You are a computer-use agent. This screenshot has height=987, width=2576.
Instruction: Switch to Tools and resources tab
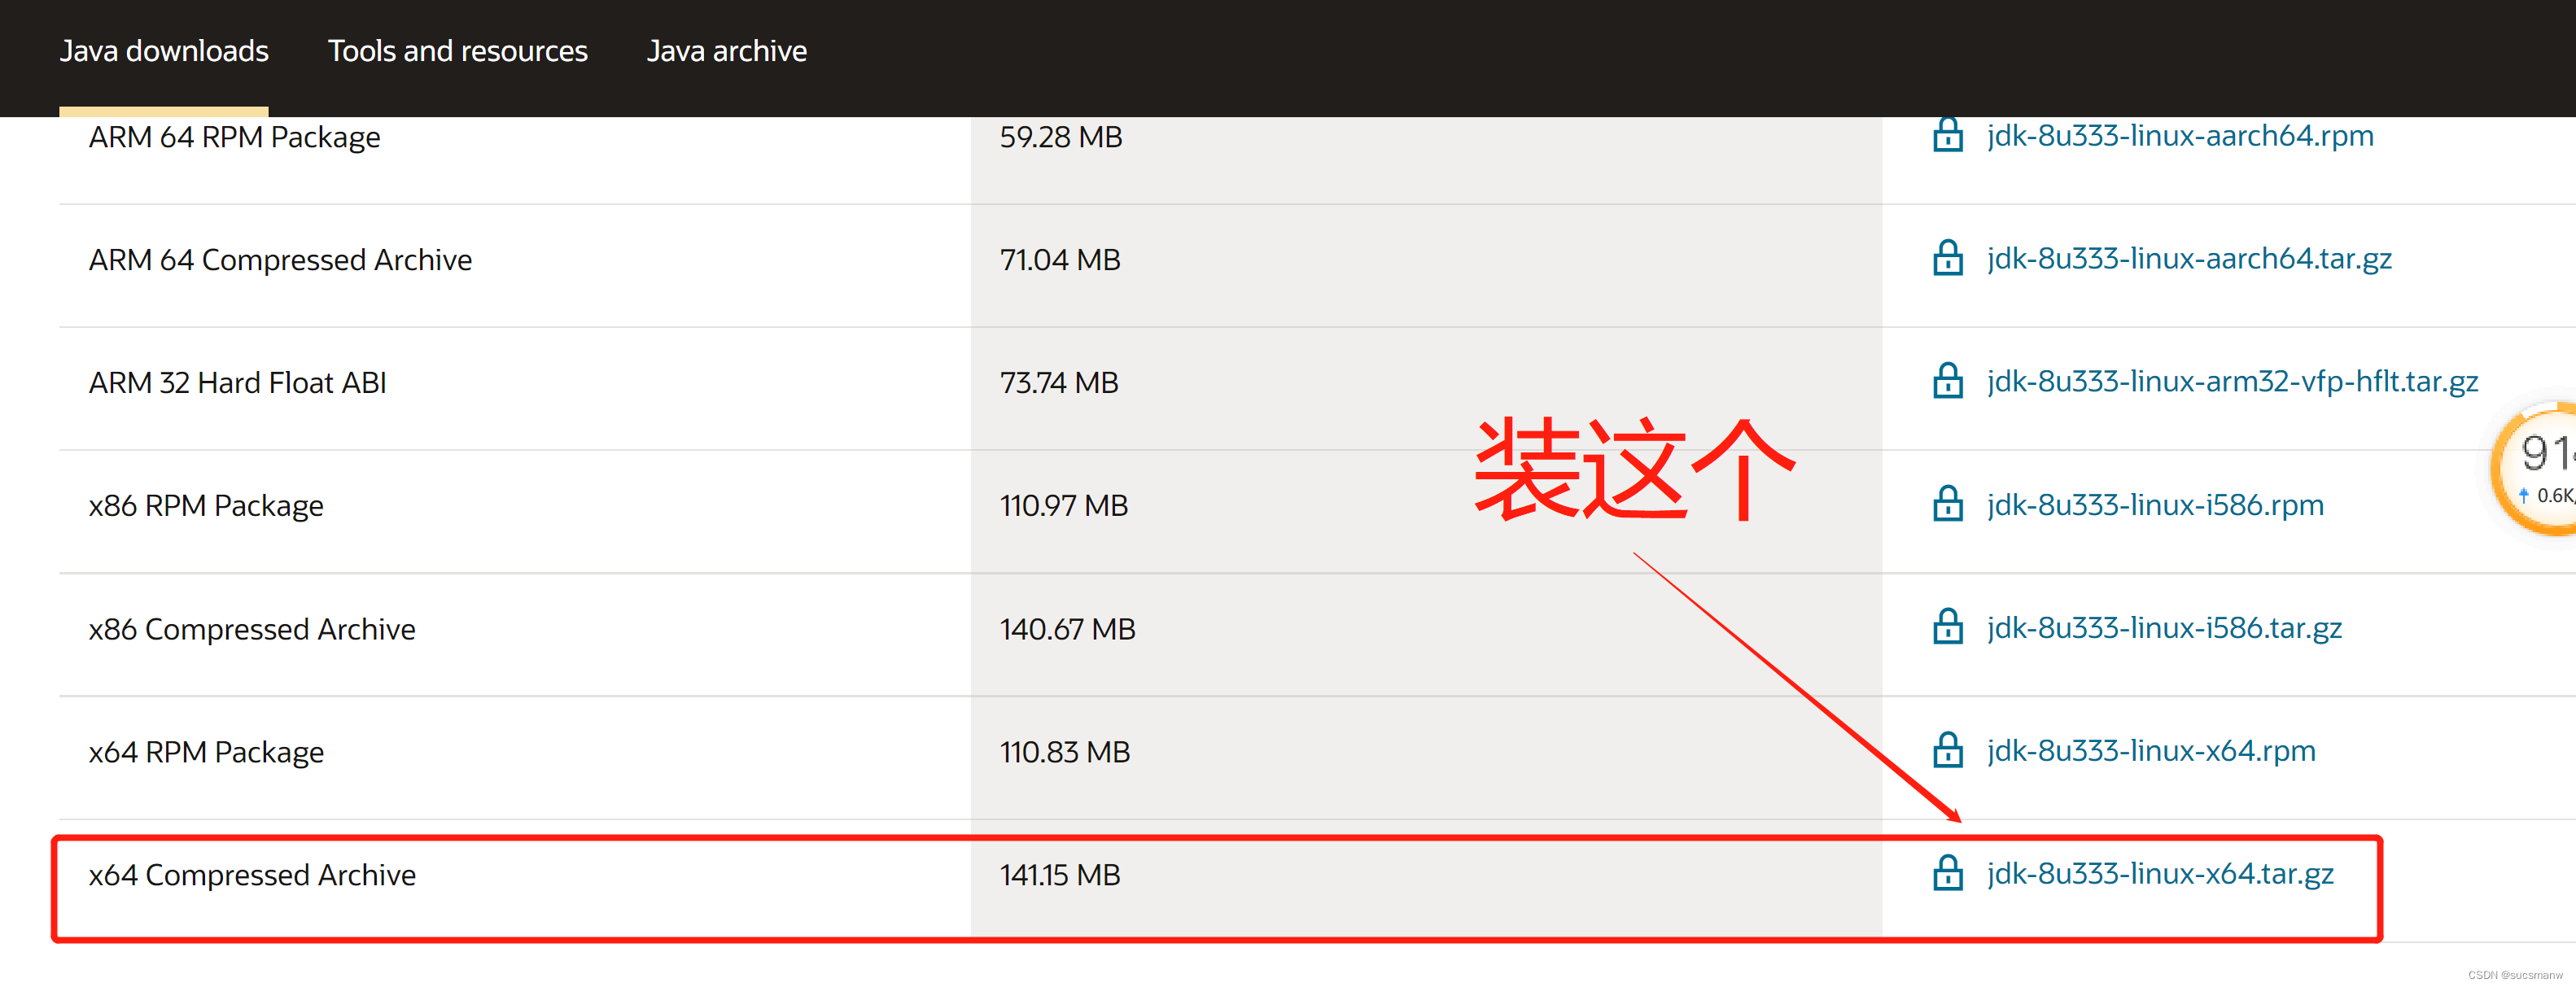click(x=457, y=51)
